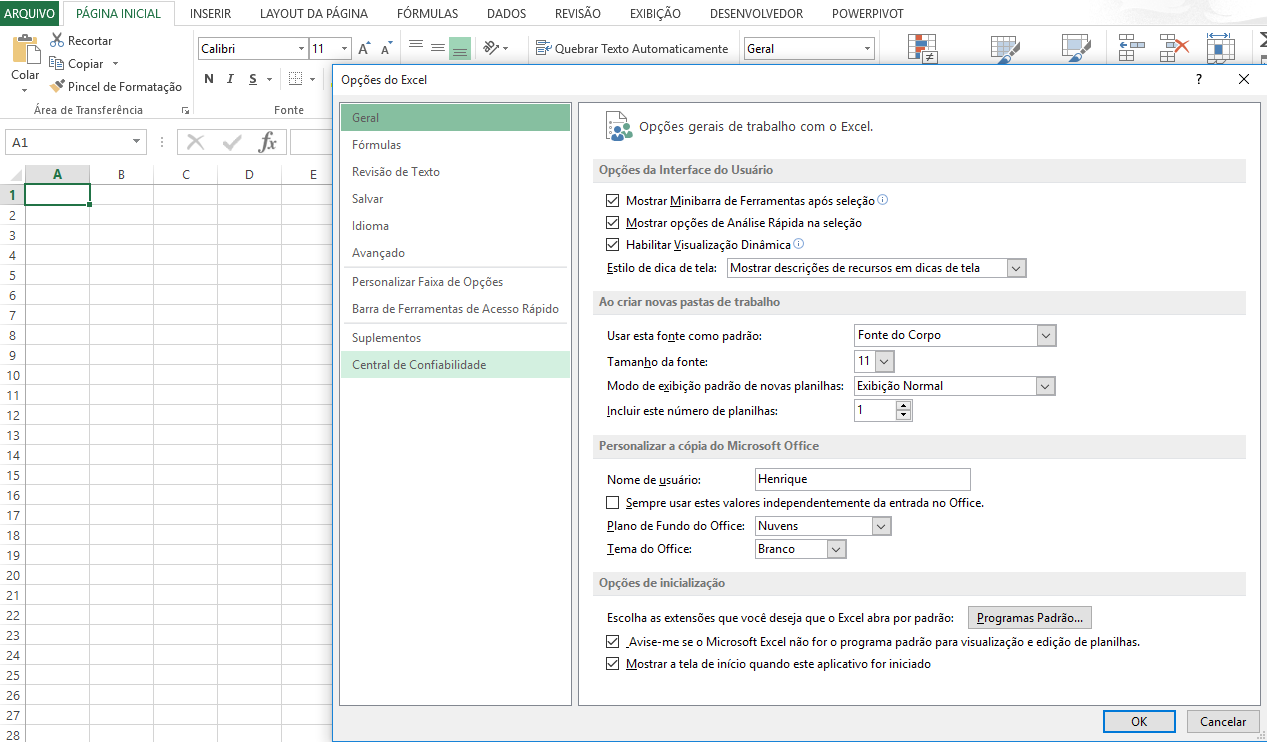This screenshot has height=742, width=1267.
Task: Click info icon beside Visualização Dinâmica
Action: coord(799,244)
